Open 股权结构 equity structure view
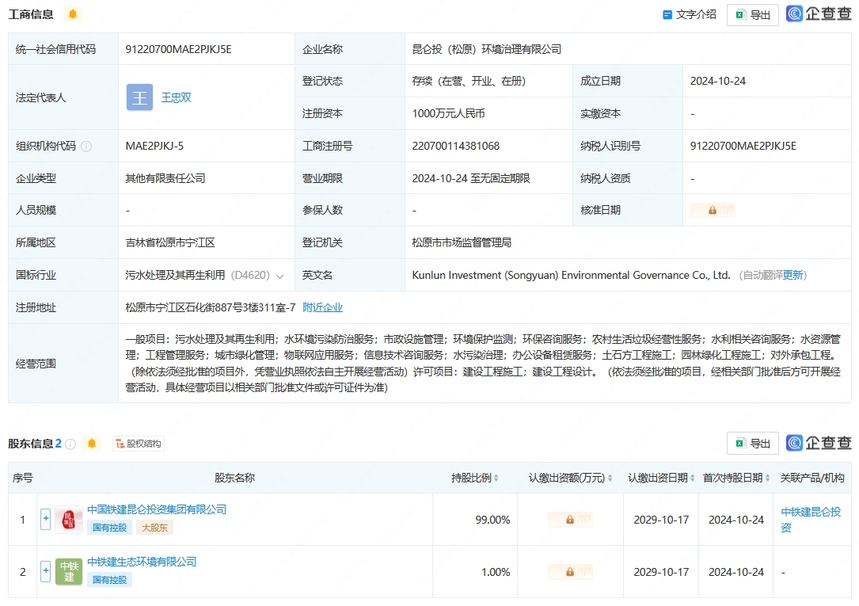This screenshot has height=606, width=859. pos(139,443)
